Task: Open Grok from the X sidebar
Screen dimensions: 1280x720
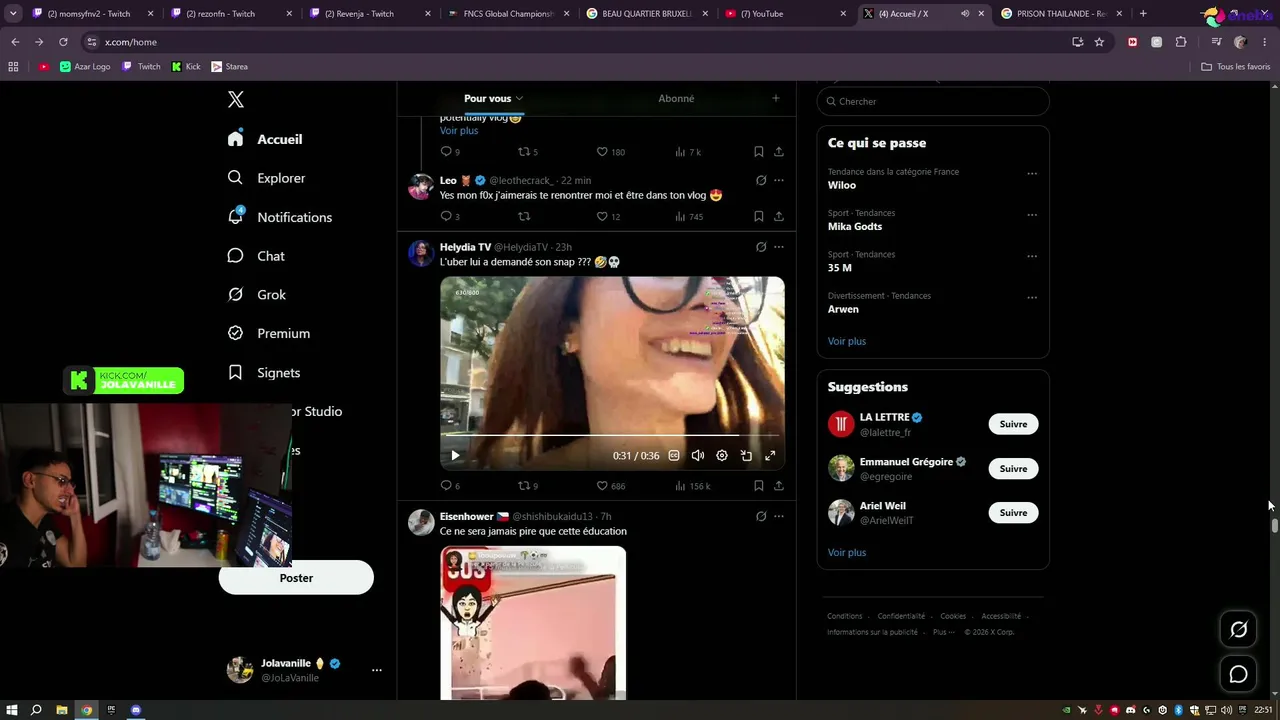Action: pyautogui.click(x=256, y=295)
